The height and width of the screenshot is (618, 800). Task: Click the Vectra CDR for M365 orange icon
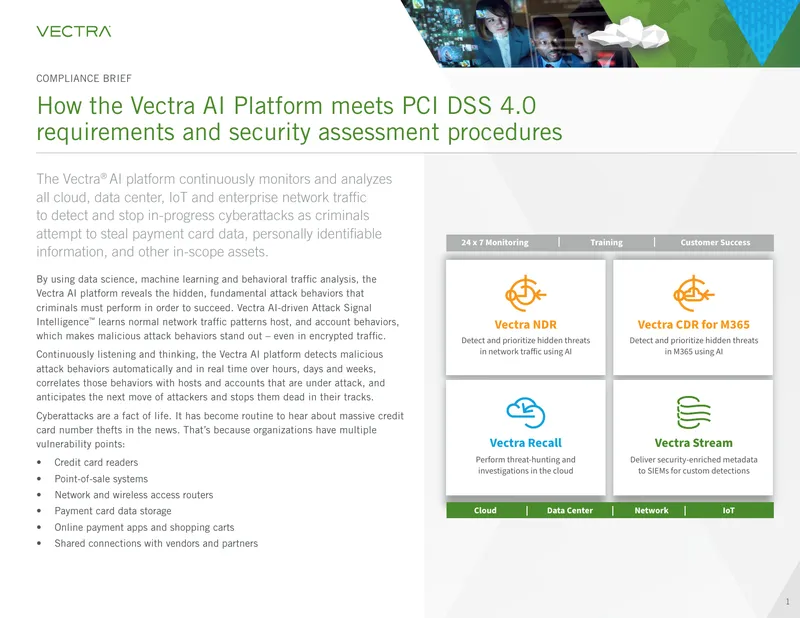(693, 293)
